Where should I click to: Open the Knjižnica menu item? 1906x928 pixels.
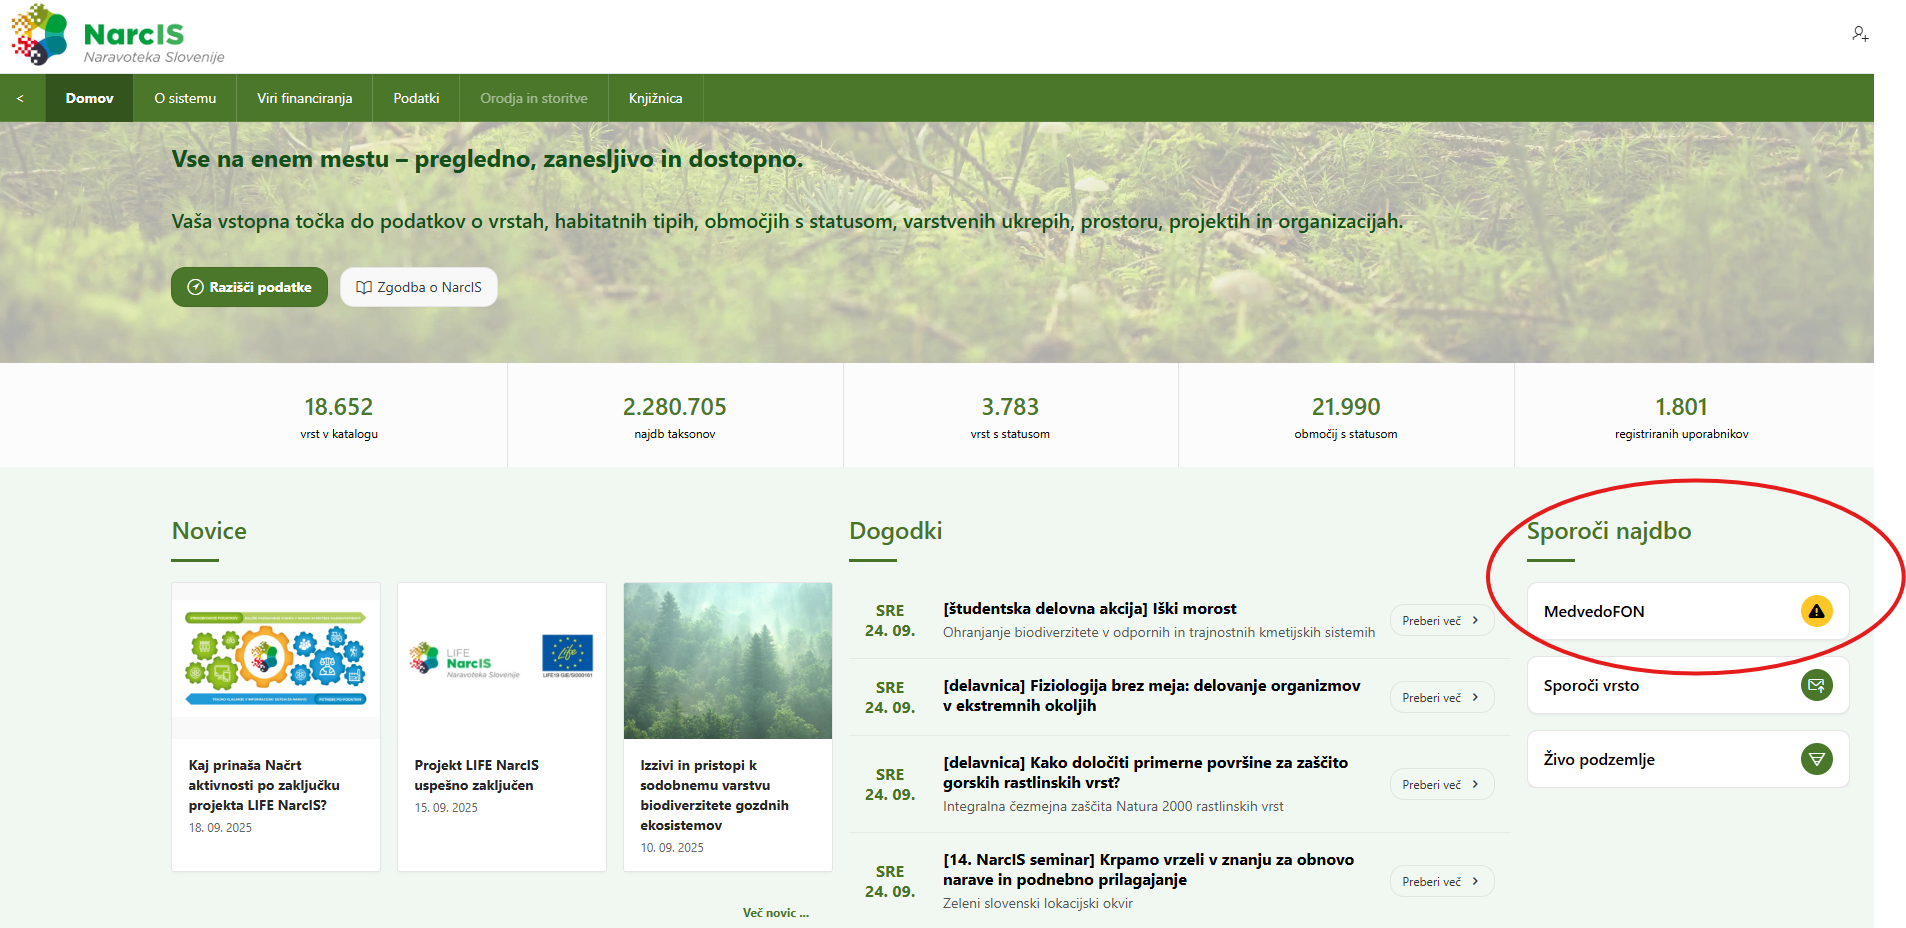(655, 98)
